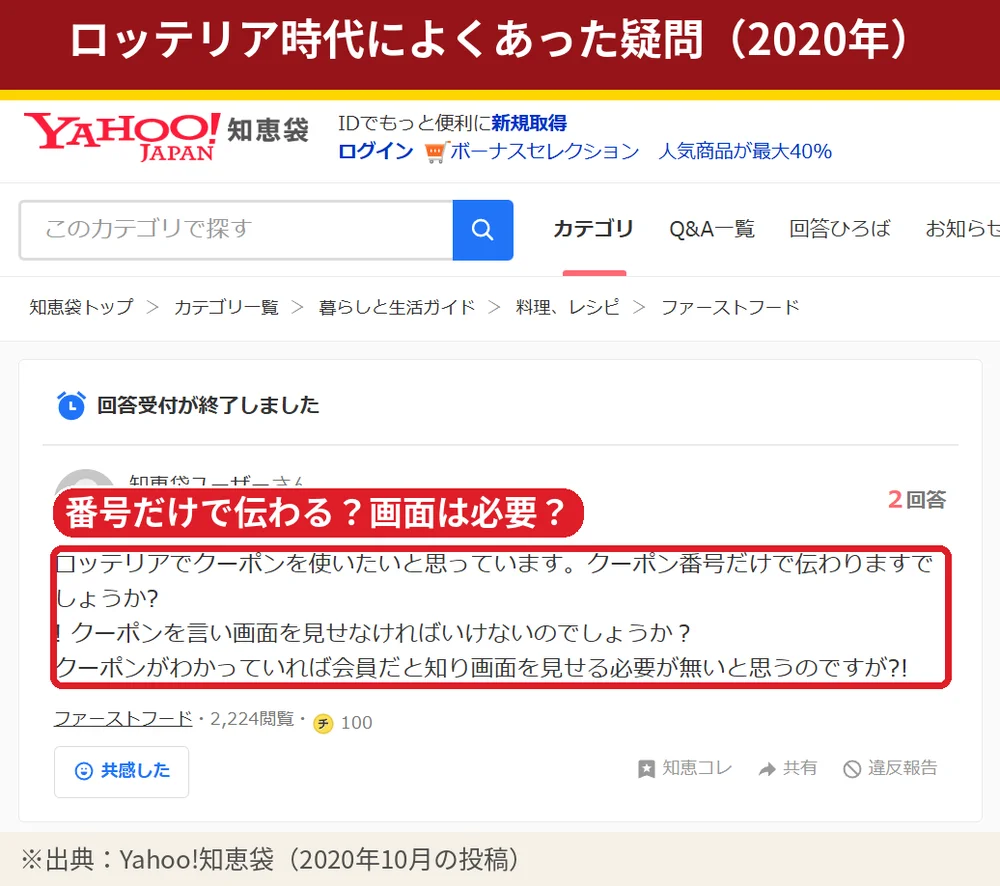Open the カテゴリ tab
This screenshot has width=1000, height=886.
[x=593, y=228]
